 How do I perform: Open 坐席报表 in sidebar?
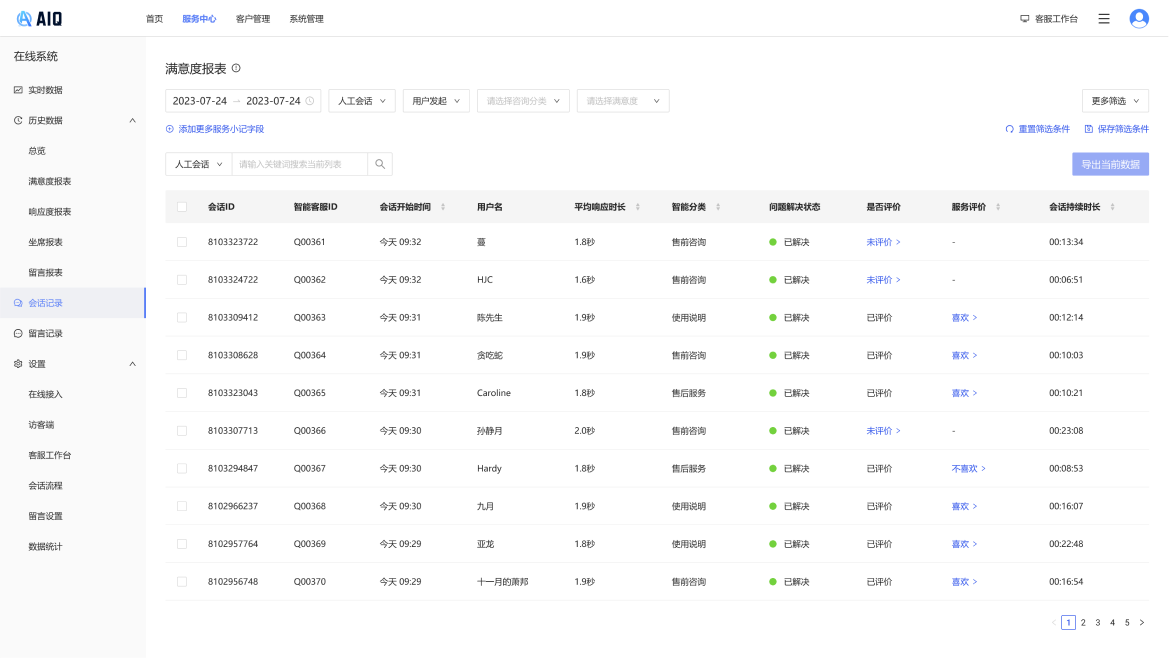tap(45, 242)
